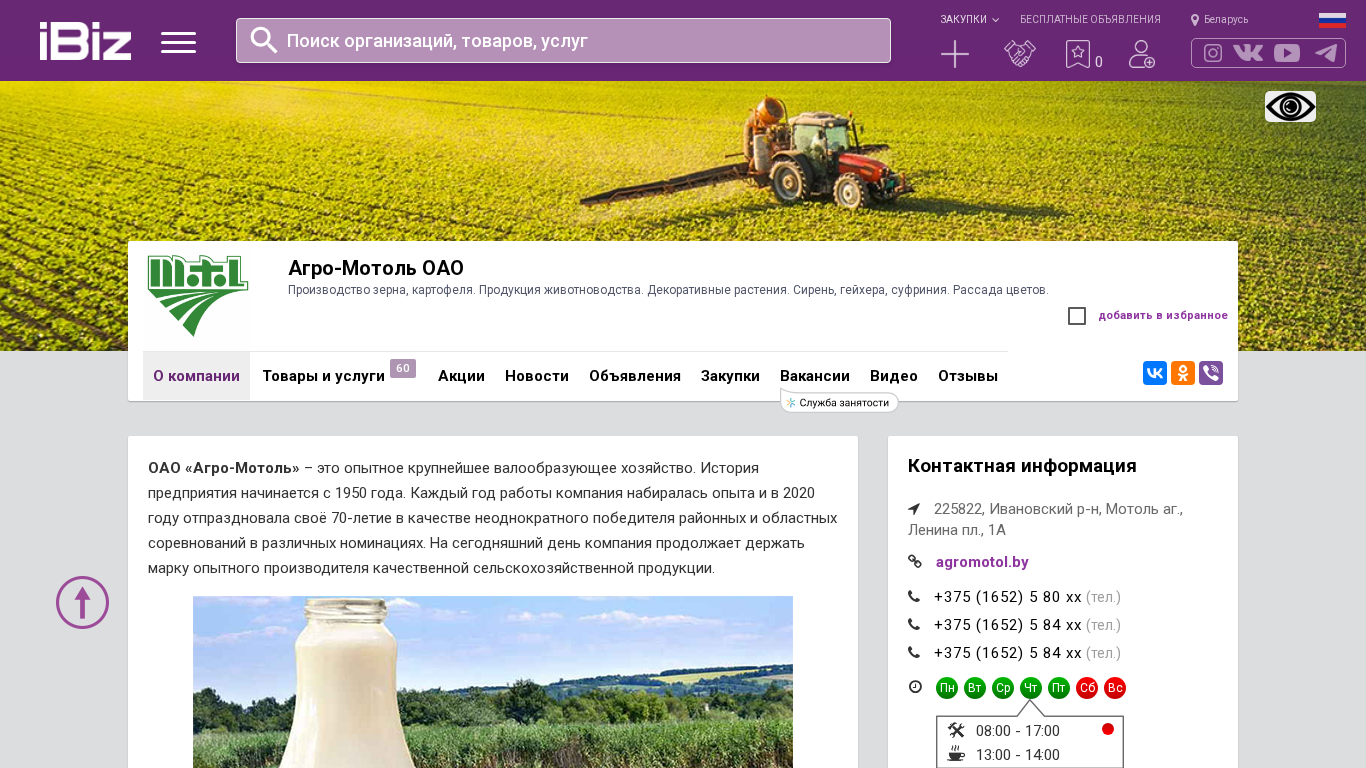Screen dimensions: 1366x768
Task: Share via orange Odnoklassniki button
Action: click(1183, 373)
